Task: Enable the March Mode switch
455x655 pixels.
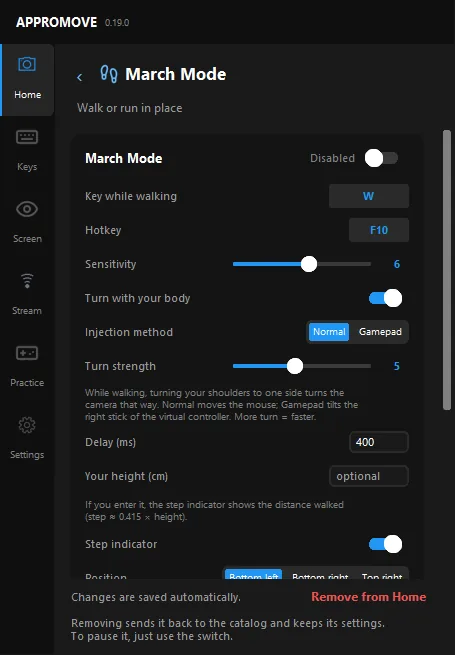Action: [381, 158]
